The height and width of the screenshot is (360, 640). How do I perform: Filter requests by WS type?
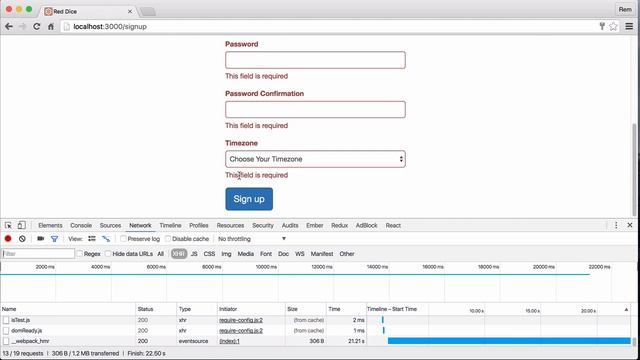tap(300, 254)
